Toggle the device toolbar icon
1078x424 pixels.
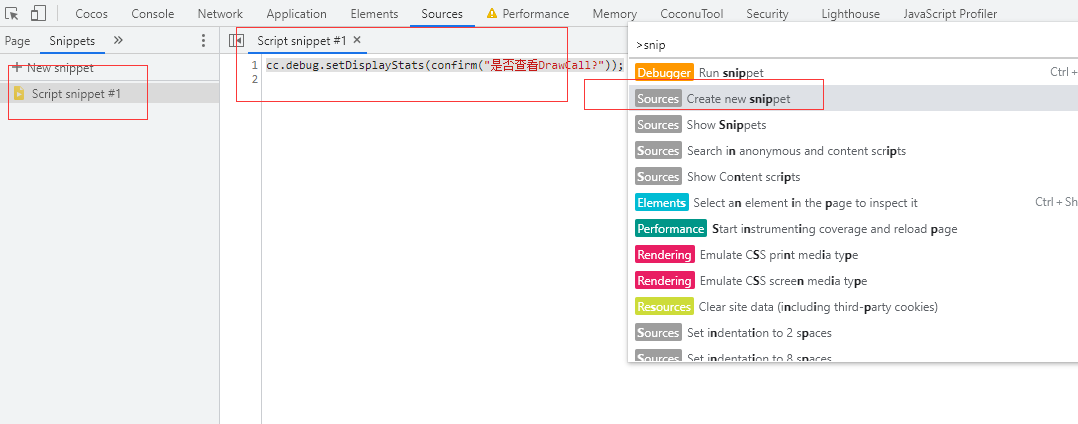pyautogui.click(x=38, y=14)
